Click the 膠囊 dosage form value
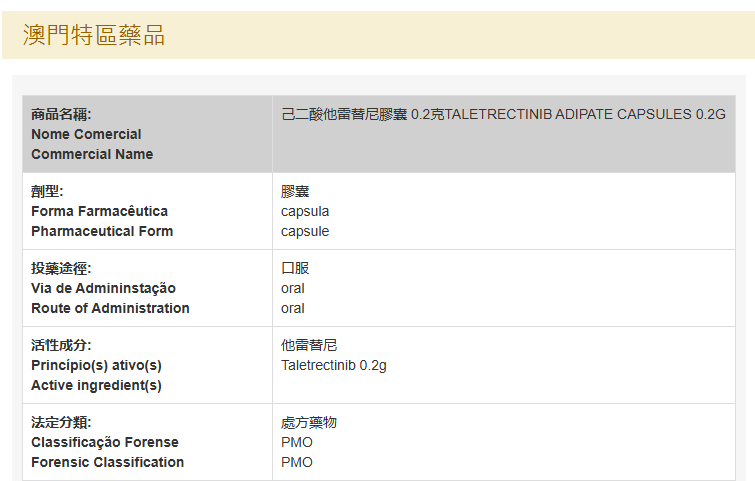The height and width of the screenshot is (481, 755). (x=295, y=191)
